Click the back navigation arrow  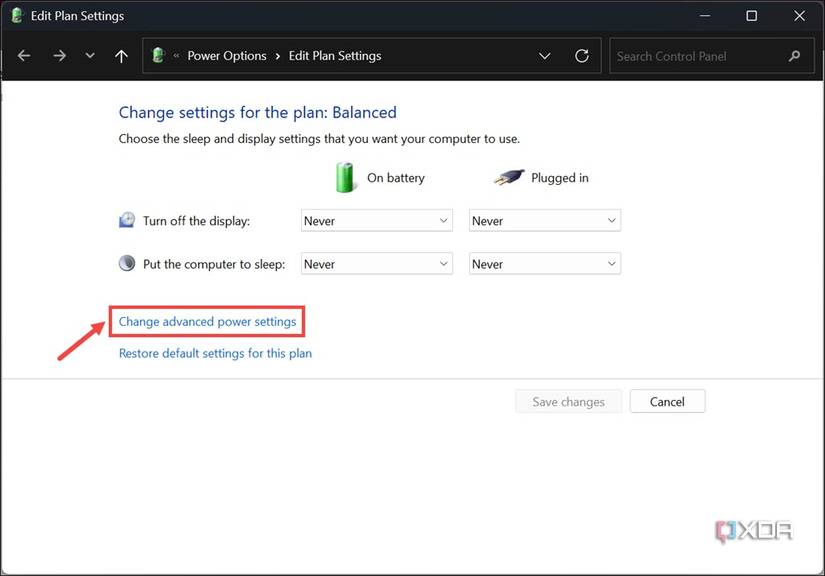click(x=24, y=55)
